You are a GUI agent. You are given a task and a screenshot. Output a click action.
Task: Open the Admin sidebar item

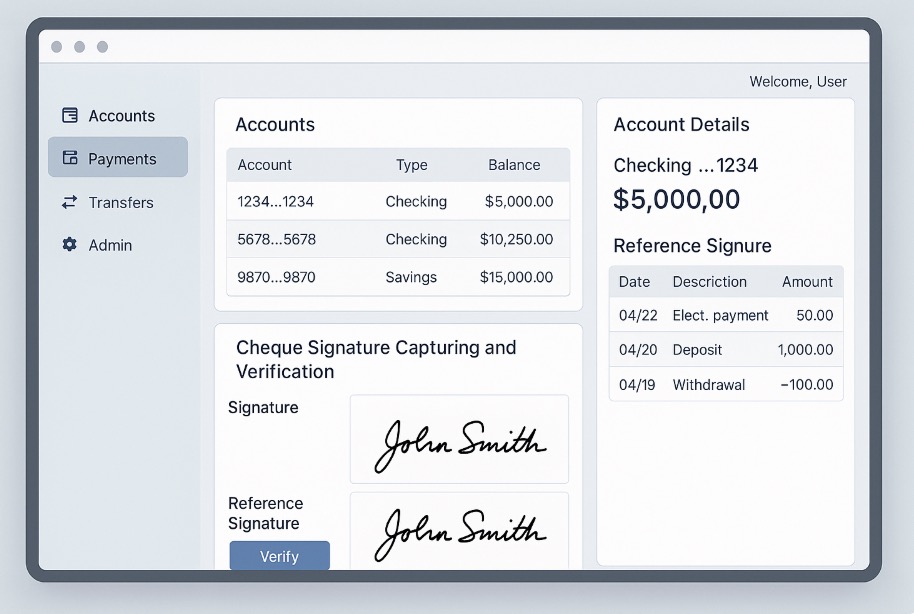118,245
